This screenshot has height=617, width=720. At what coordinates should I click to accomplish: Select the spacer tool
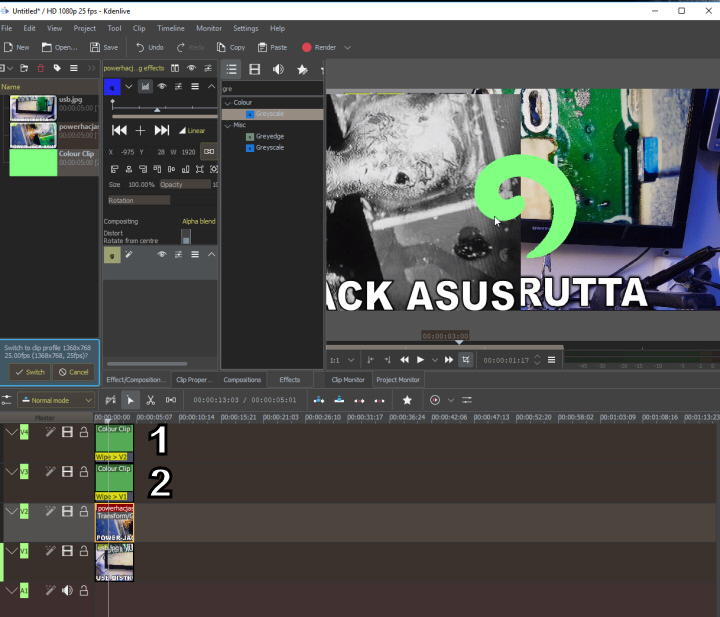(x=171, y=400)
